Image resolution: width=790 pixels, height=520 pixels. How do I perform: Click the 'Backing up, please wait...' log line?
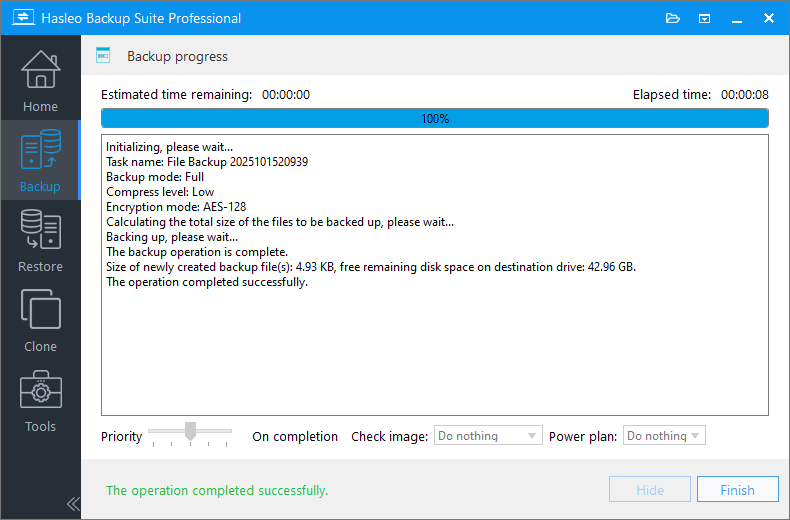172,237
